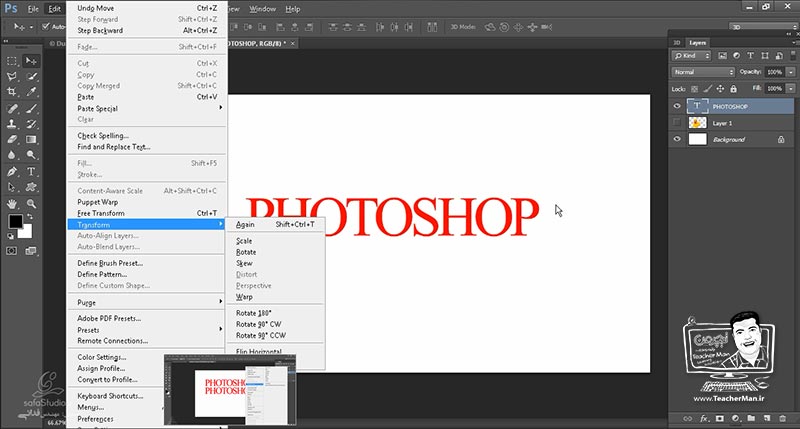Select the Custom Shape tool
This screenshot has height=429, width=800.
[x=31, y=187]
